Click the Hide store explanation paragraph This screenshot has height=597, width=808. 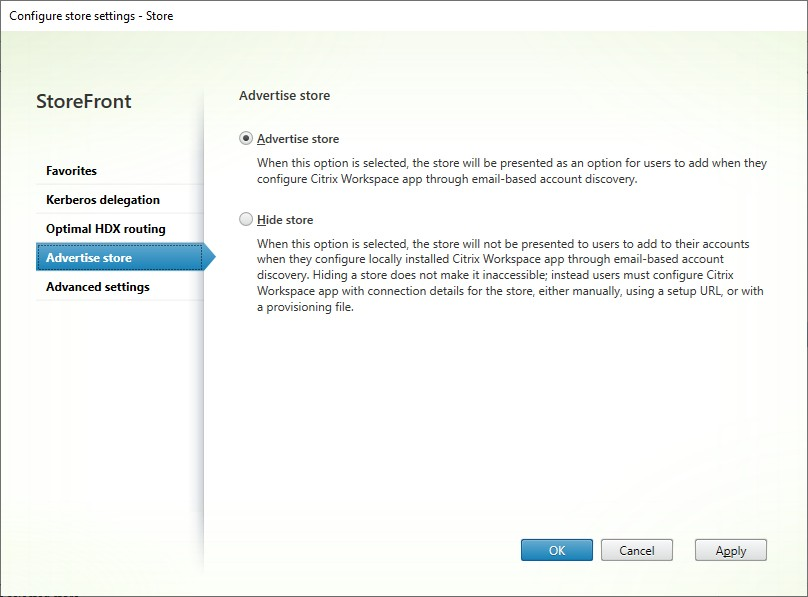click(500, 275)
